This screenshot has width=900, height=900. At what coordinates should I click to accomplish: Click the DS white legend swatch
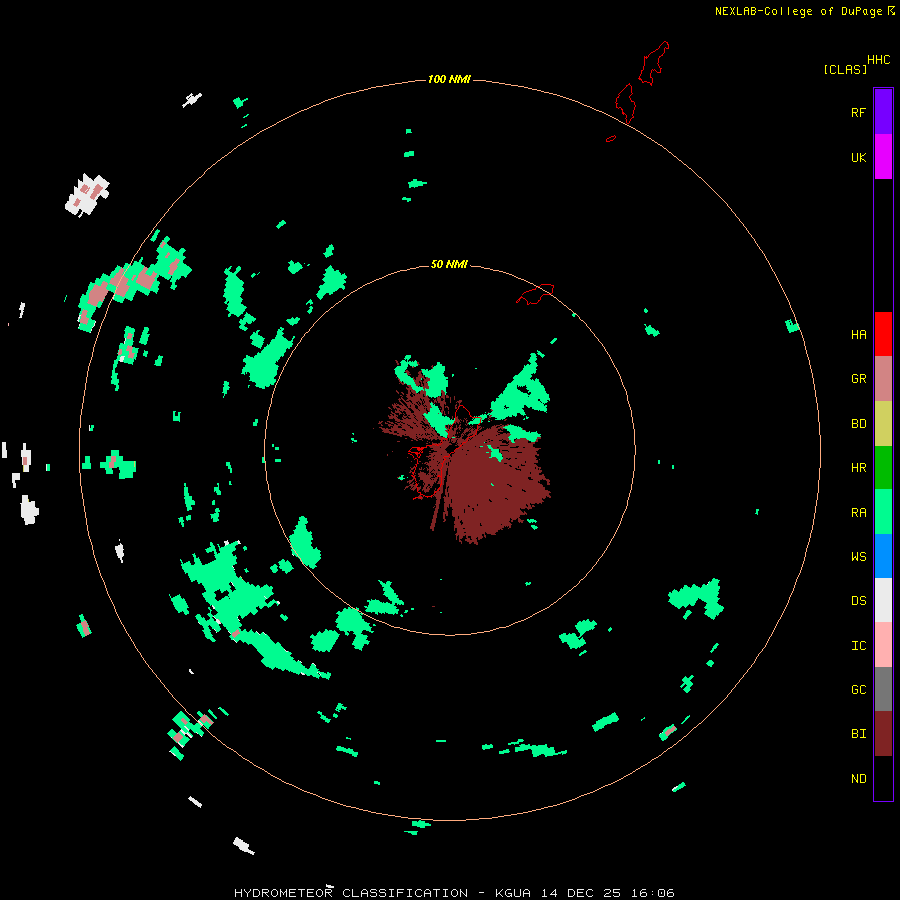coord(883,600)
